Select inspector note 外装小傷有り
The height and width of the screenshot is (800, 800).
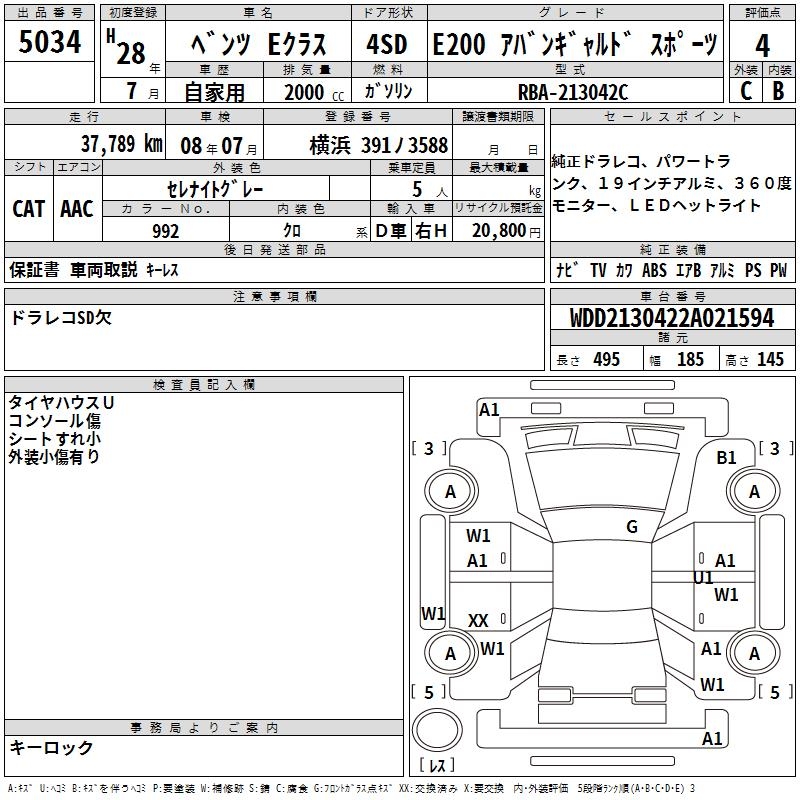[54, 456]
